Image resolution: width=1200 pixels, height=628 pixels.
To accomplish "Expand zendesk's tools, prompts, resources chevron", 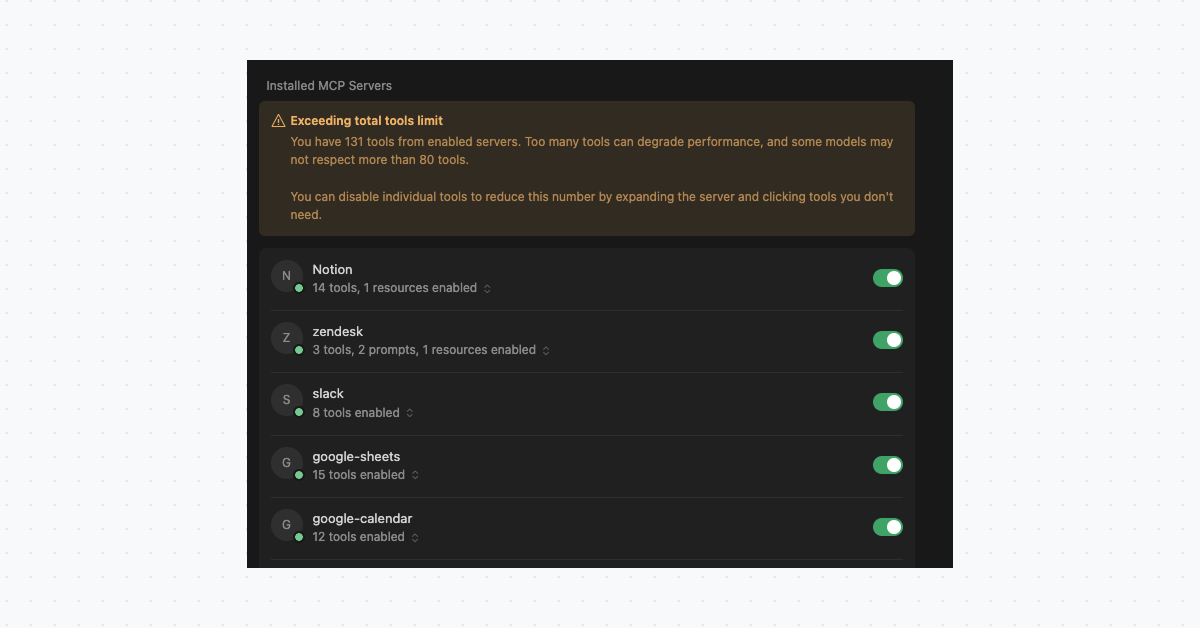I will 546,350.
